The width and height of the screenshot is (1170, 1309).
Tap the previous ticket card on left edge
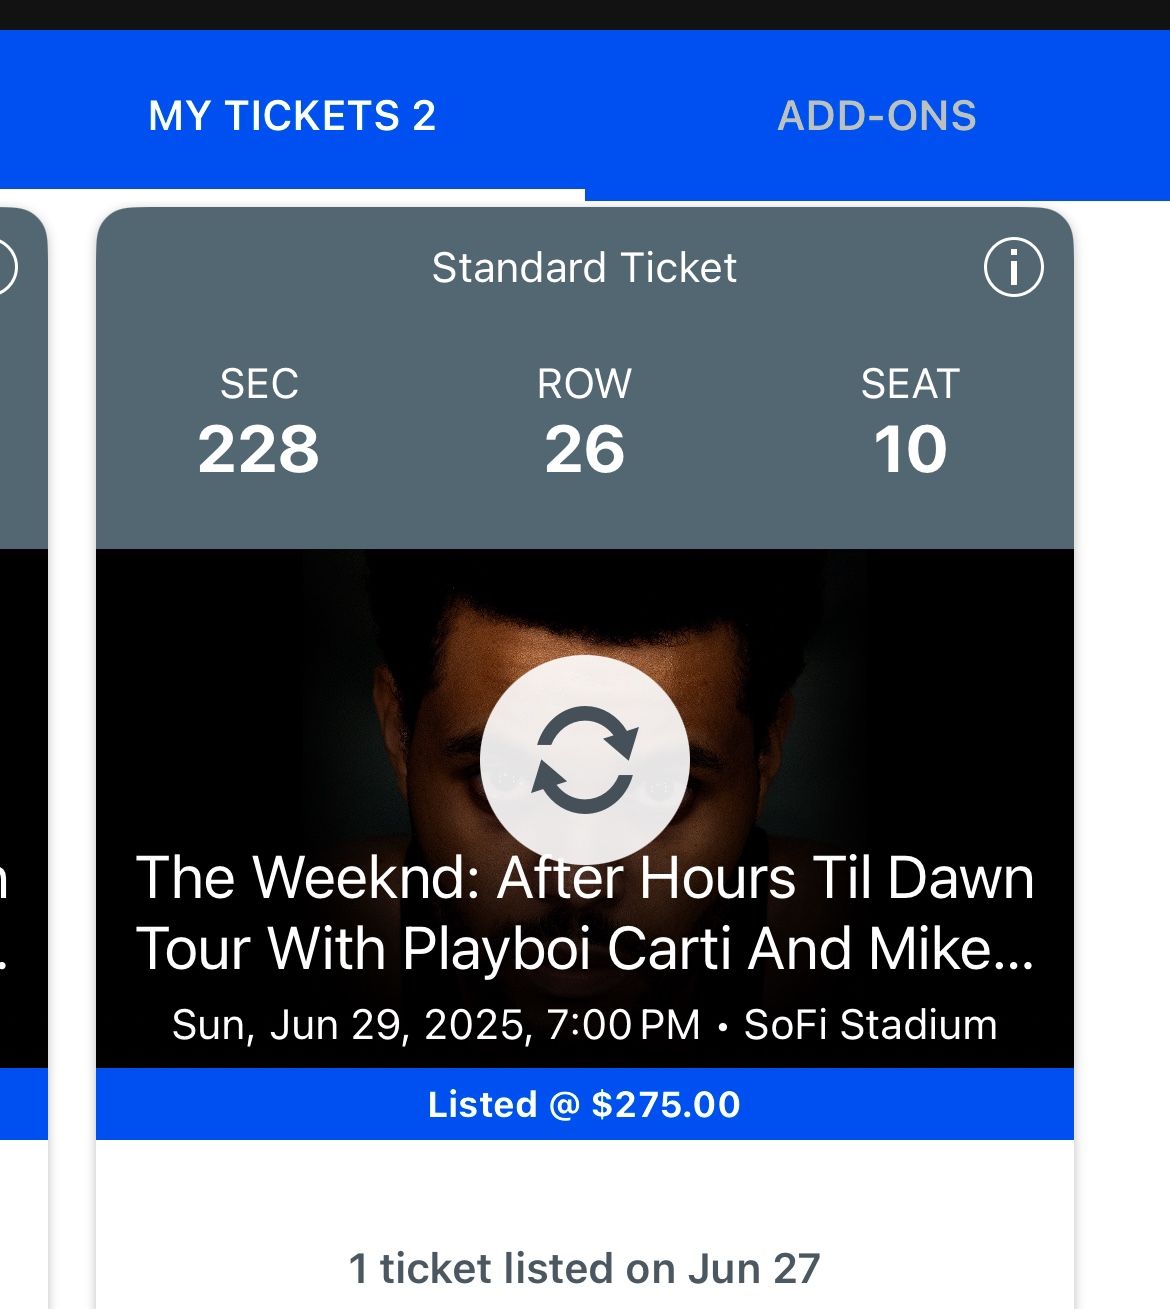click(22, 700)
